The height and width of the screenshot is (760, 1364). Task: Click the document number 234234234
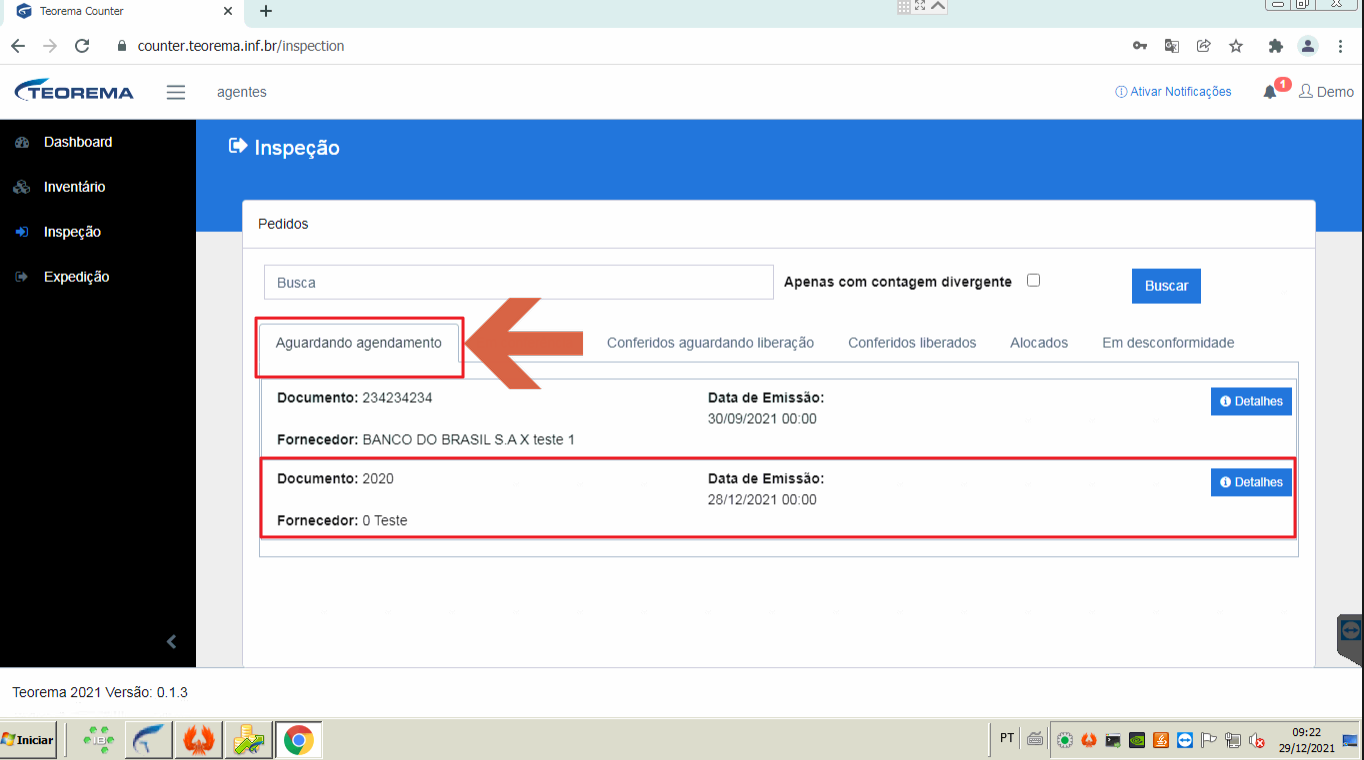coord(397,398)
